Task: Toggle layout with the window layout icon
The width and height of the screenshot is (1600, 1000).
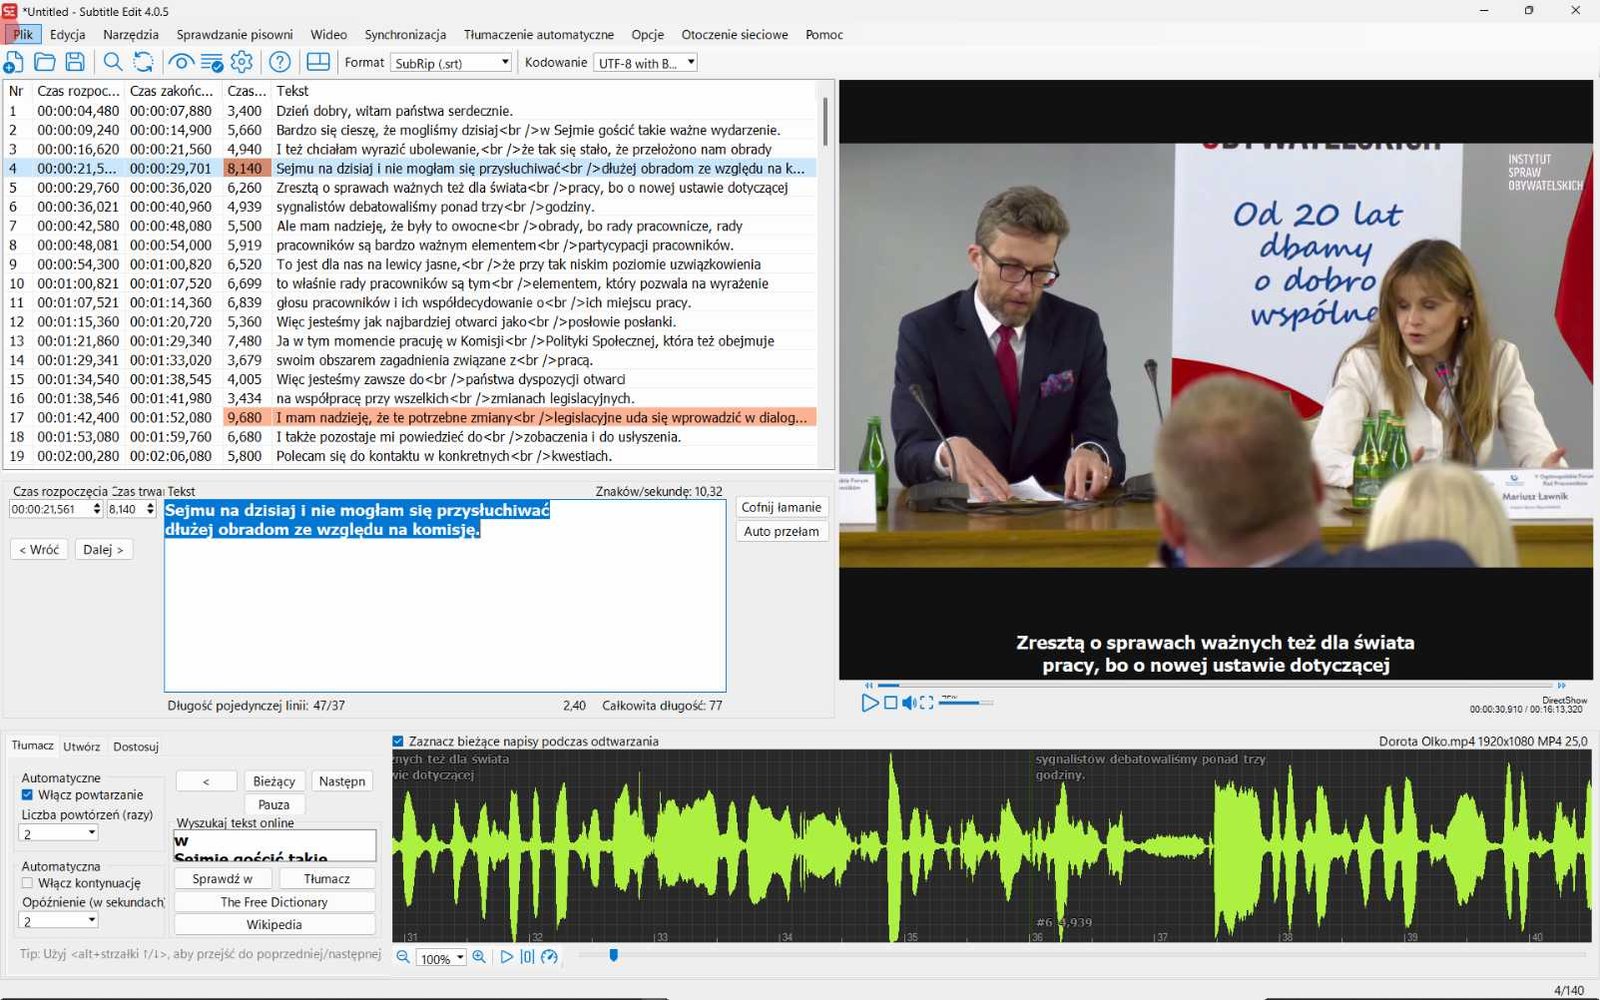Action: point(318,62)
